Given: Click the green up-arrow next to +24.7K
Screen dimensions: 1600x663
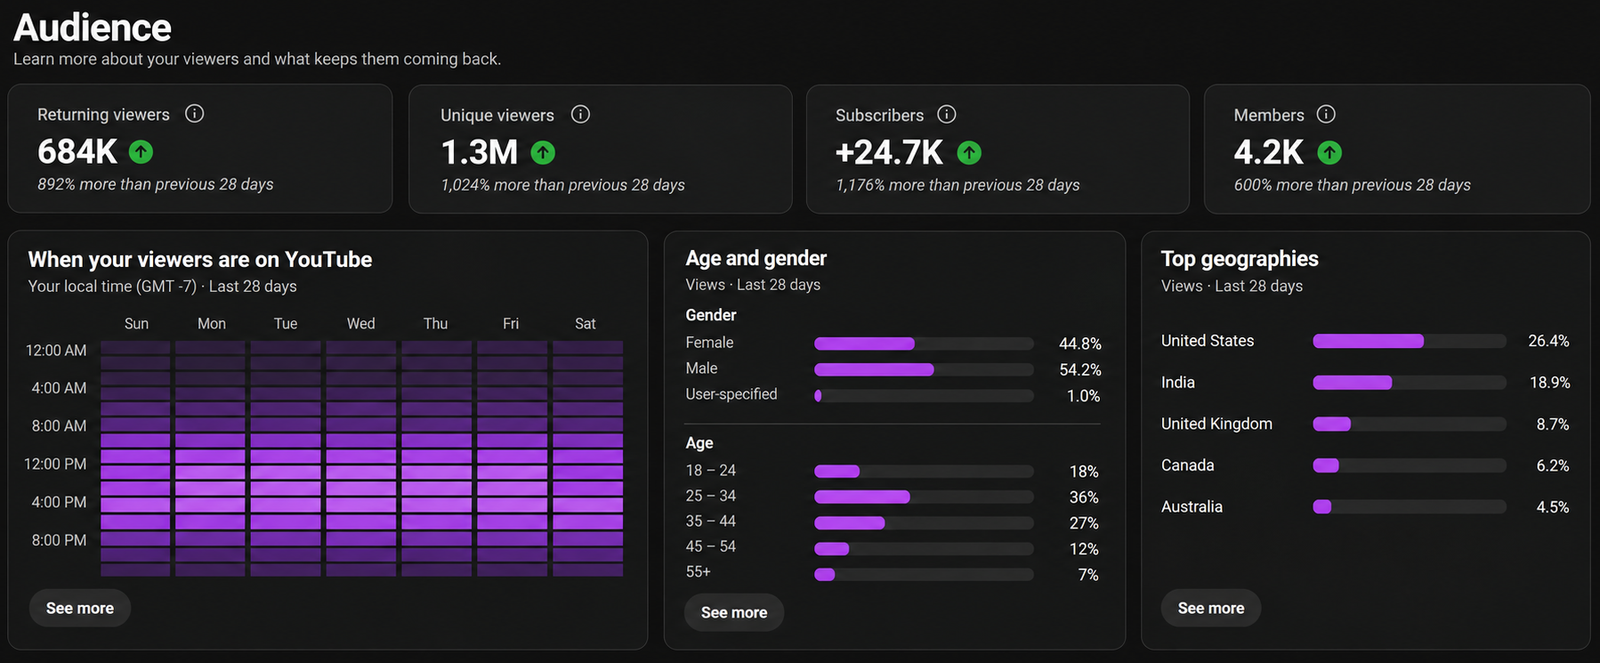Looking at the screenshot, I should pyautogui.click(x=969, y=152).
